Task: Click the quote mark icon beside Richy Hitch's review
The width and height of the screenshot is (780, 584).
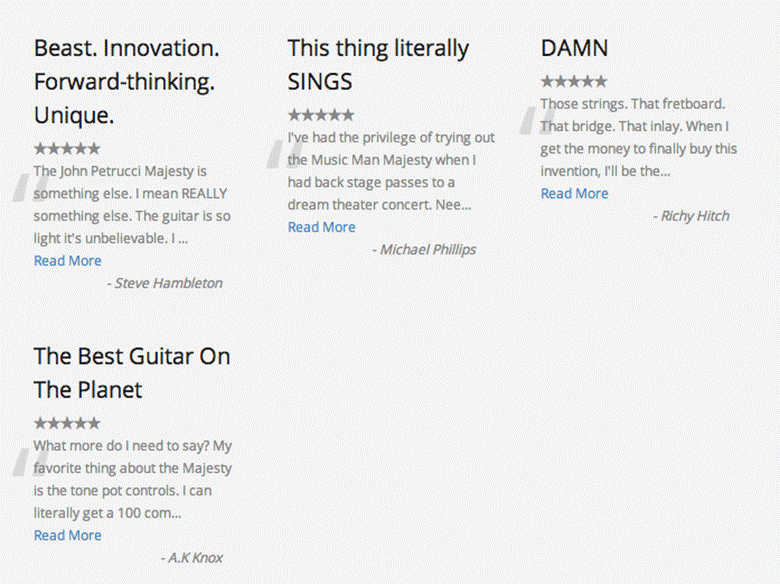Action: (538, 120)
